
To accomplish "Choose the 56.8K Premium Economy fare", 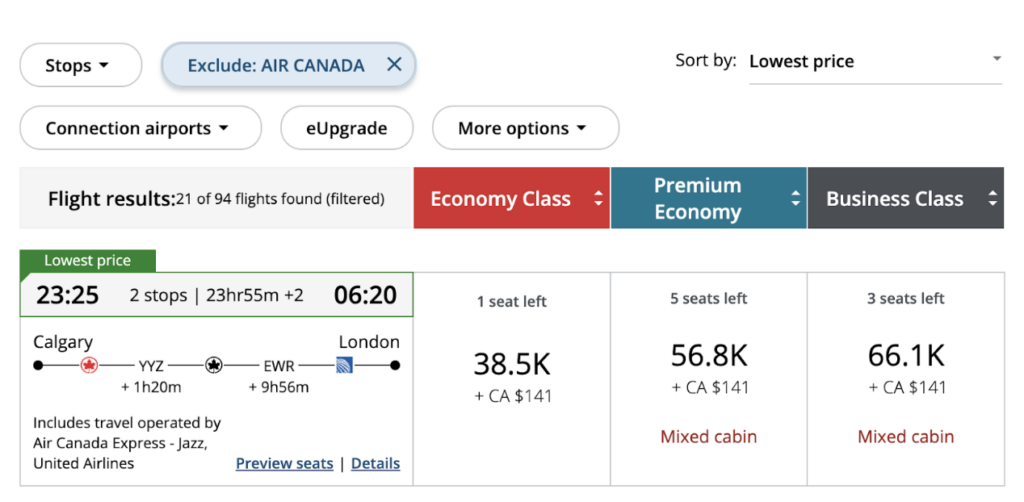I will coord(708,356).
